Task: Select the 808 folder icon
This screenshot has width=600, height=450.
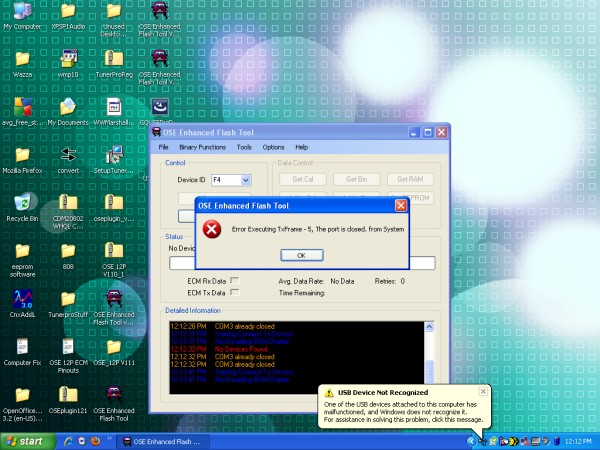Action: click(x=68, y=256)
